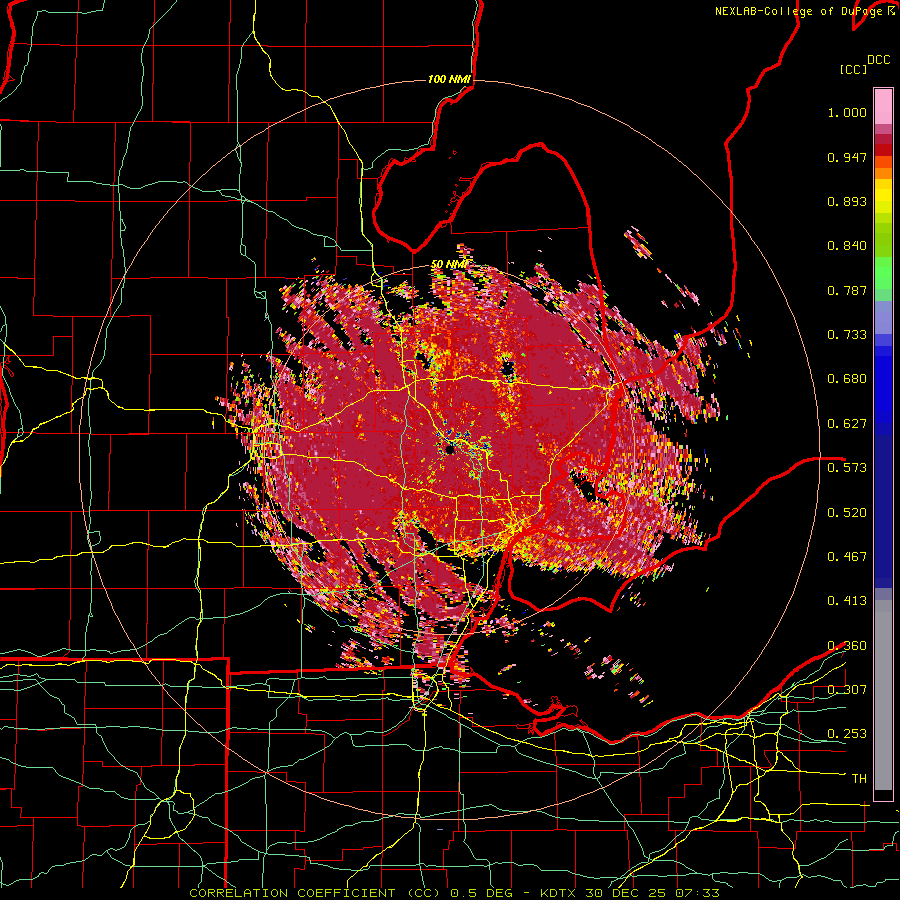Click the Correlation Coefficient product caption

[454, 893]
